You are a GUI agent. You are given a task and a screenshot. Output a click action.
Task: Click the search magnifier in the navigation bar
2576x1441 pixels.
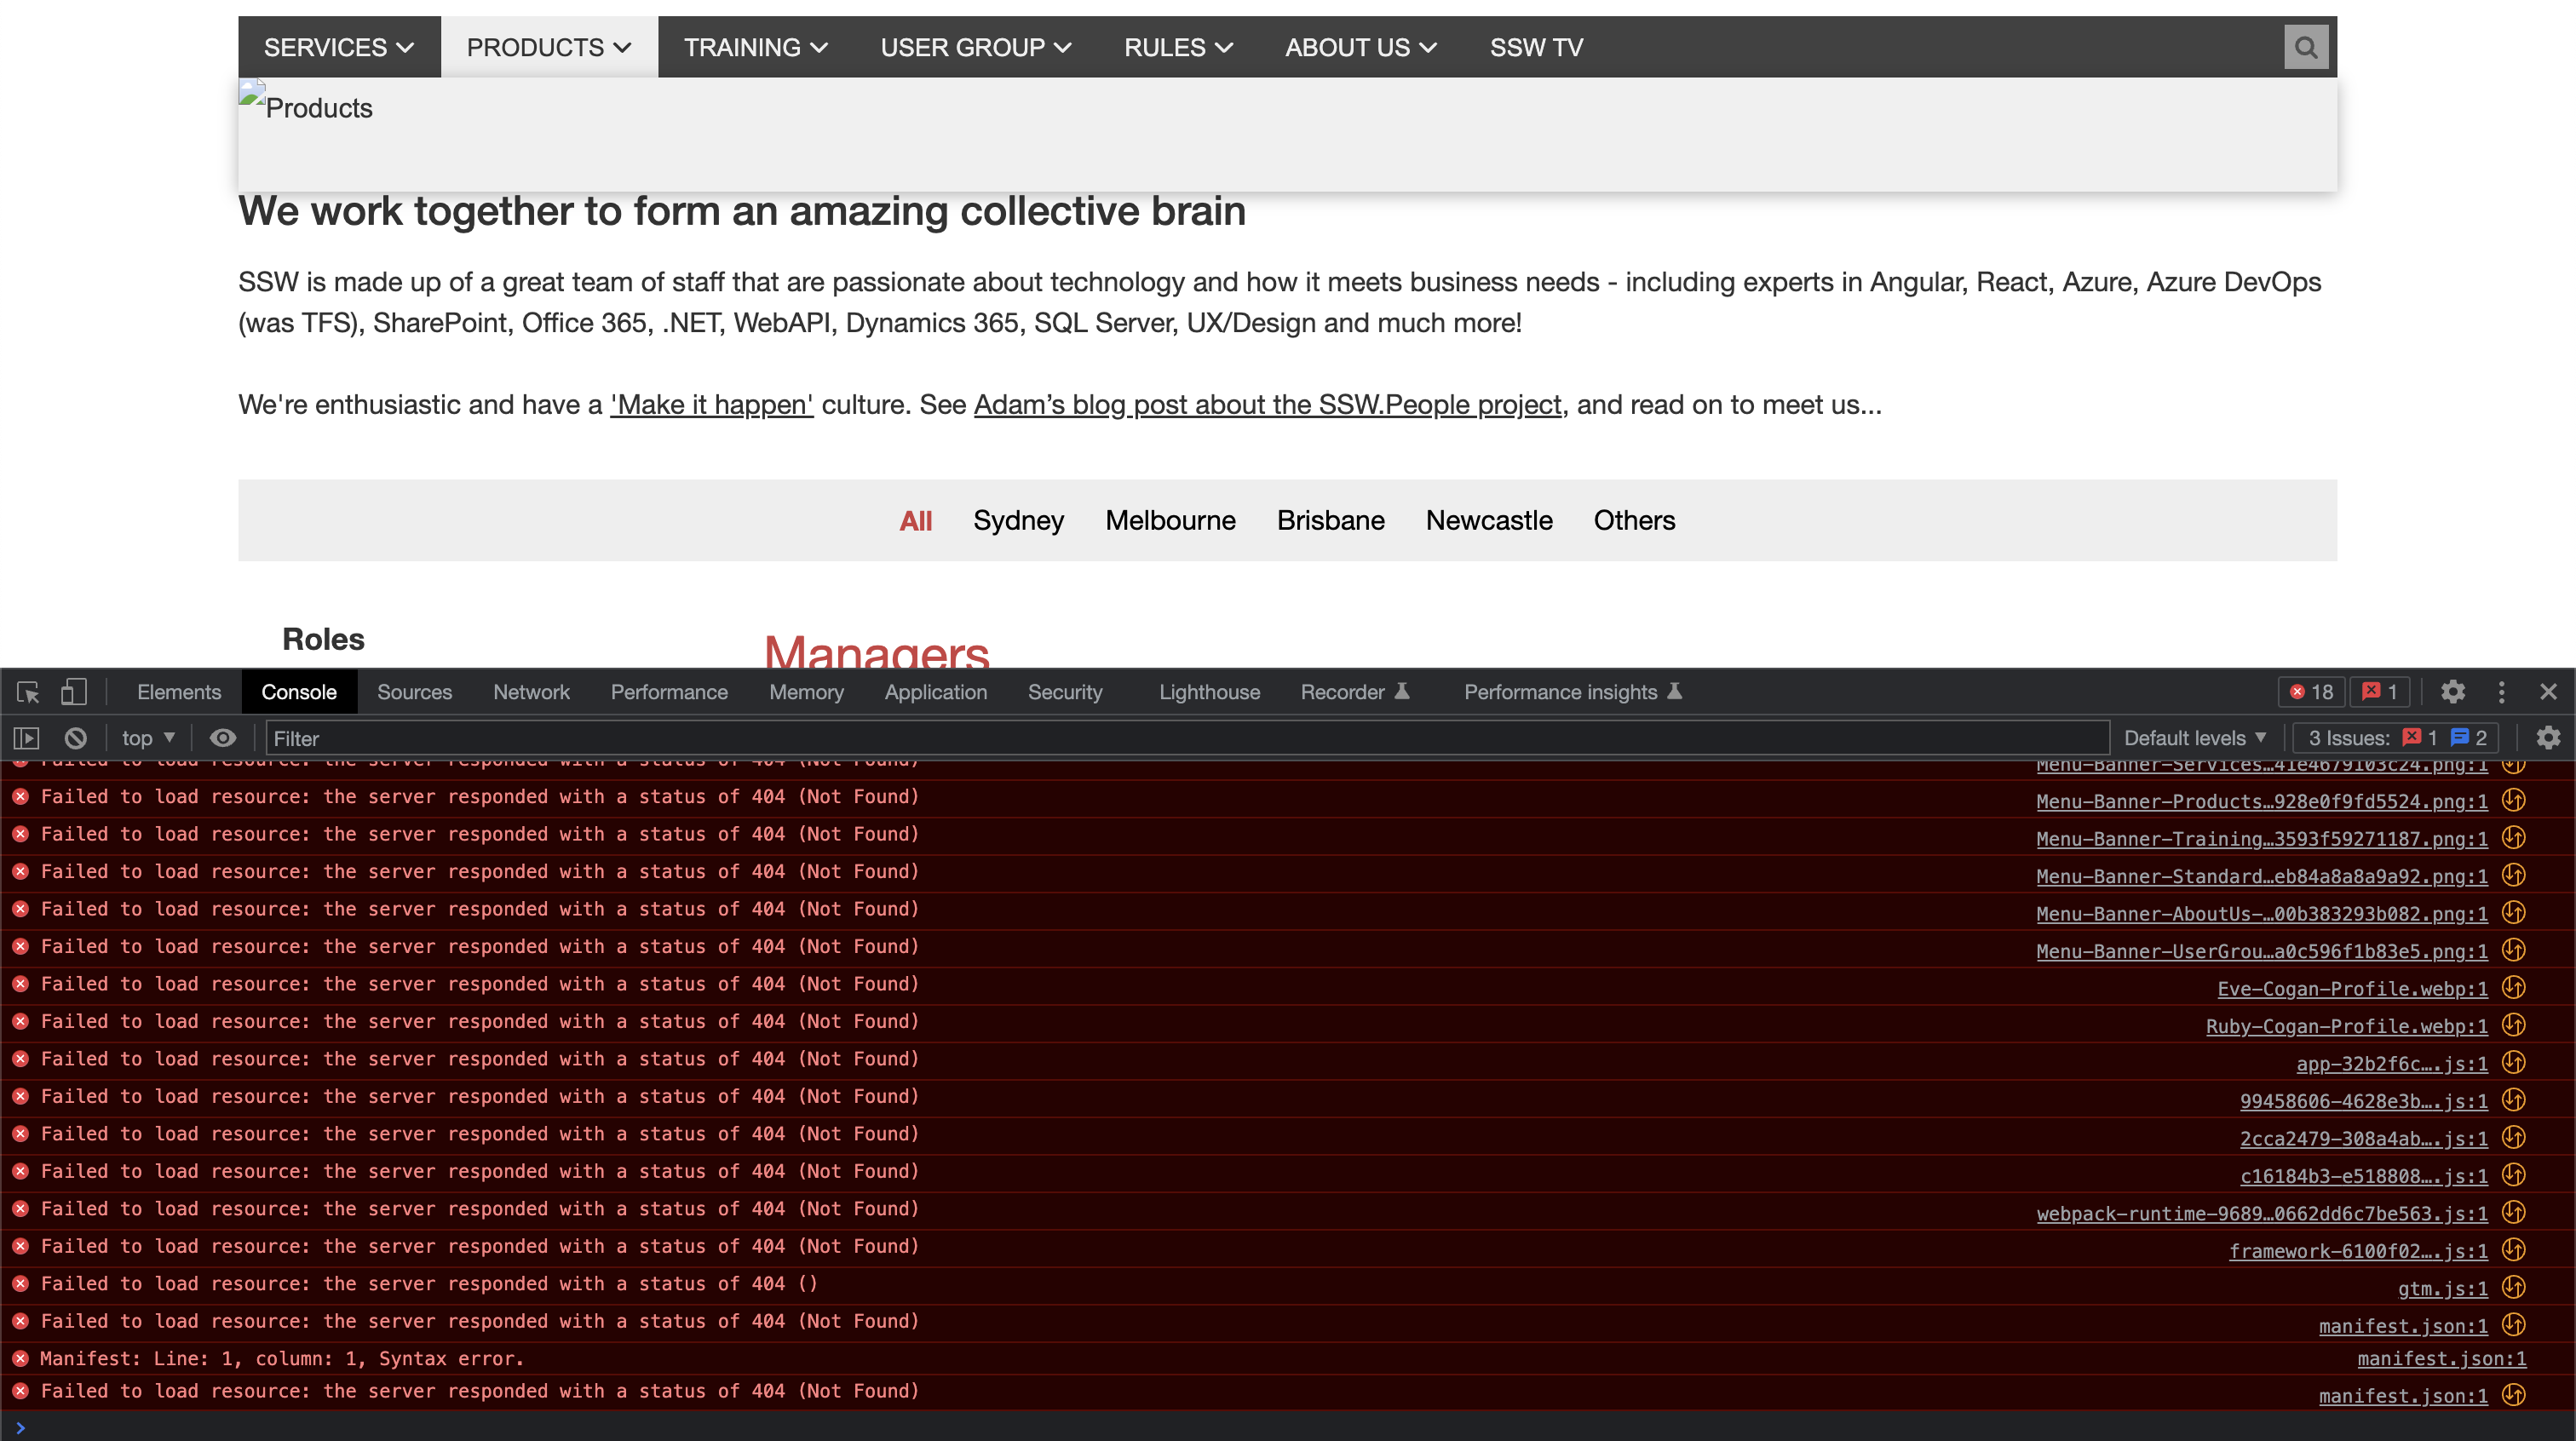click(x=2306, y=46)
